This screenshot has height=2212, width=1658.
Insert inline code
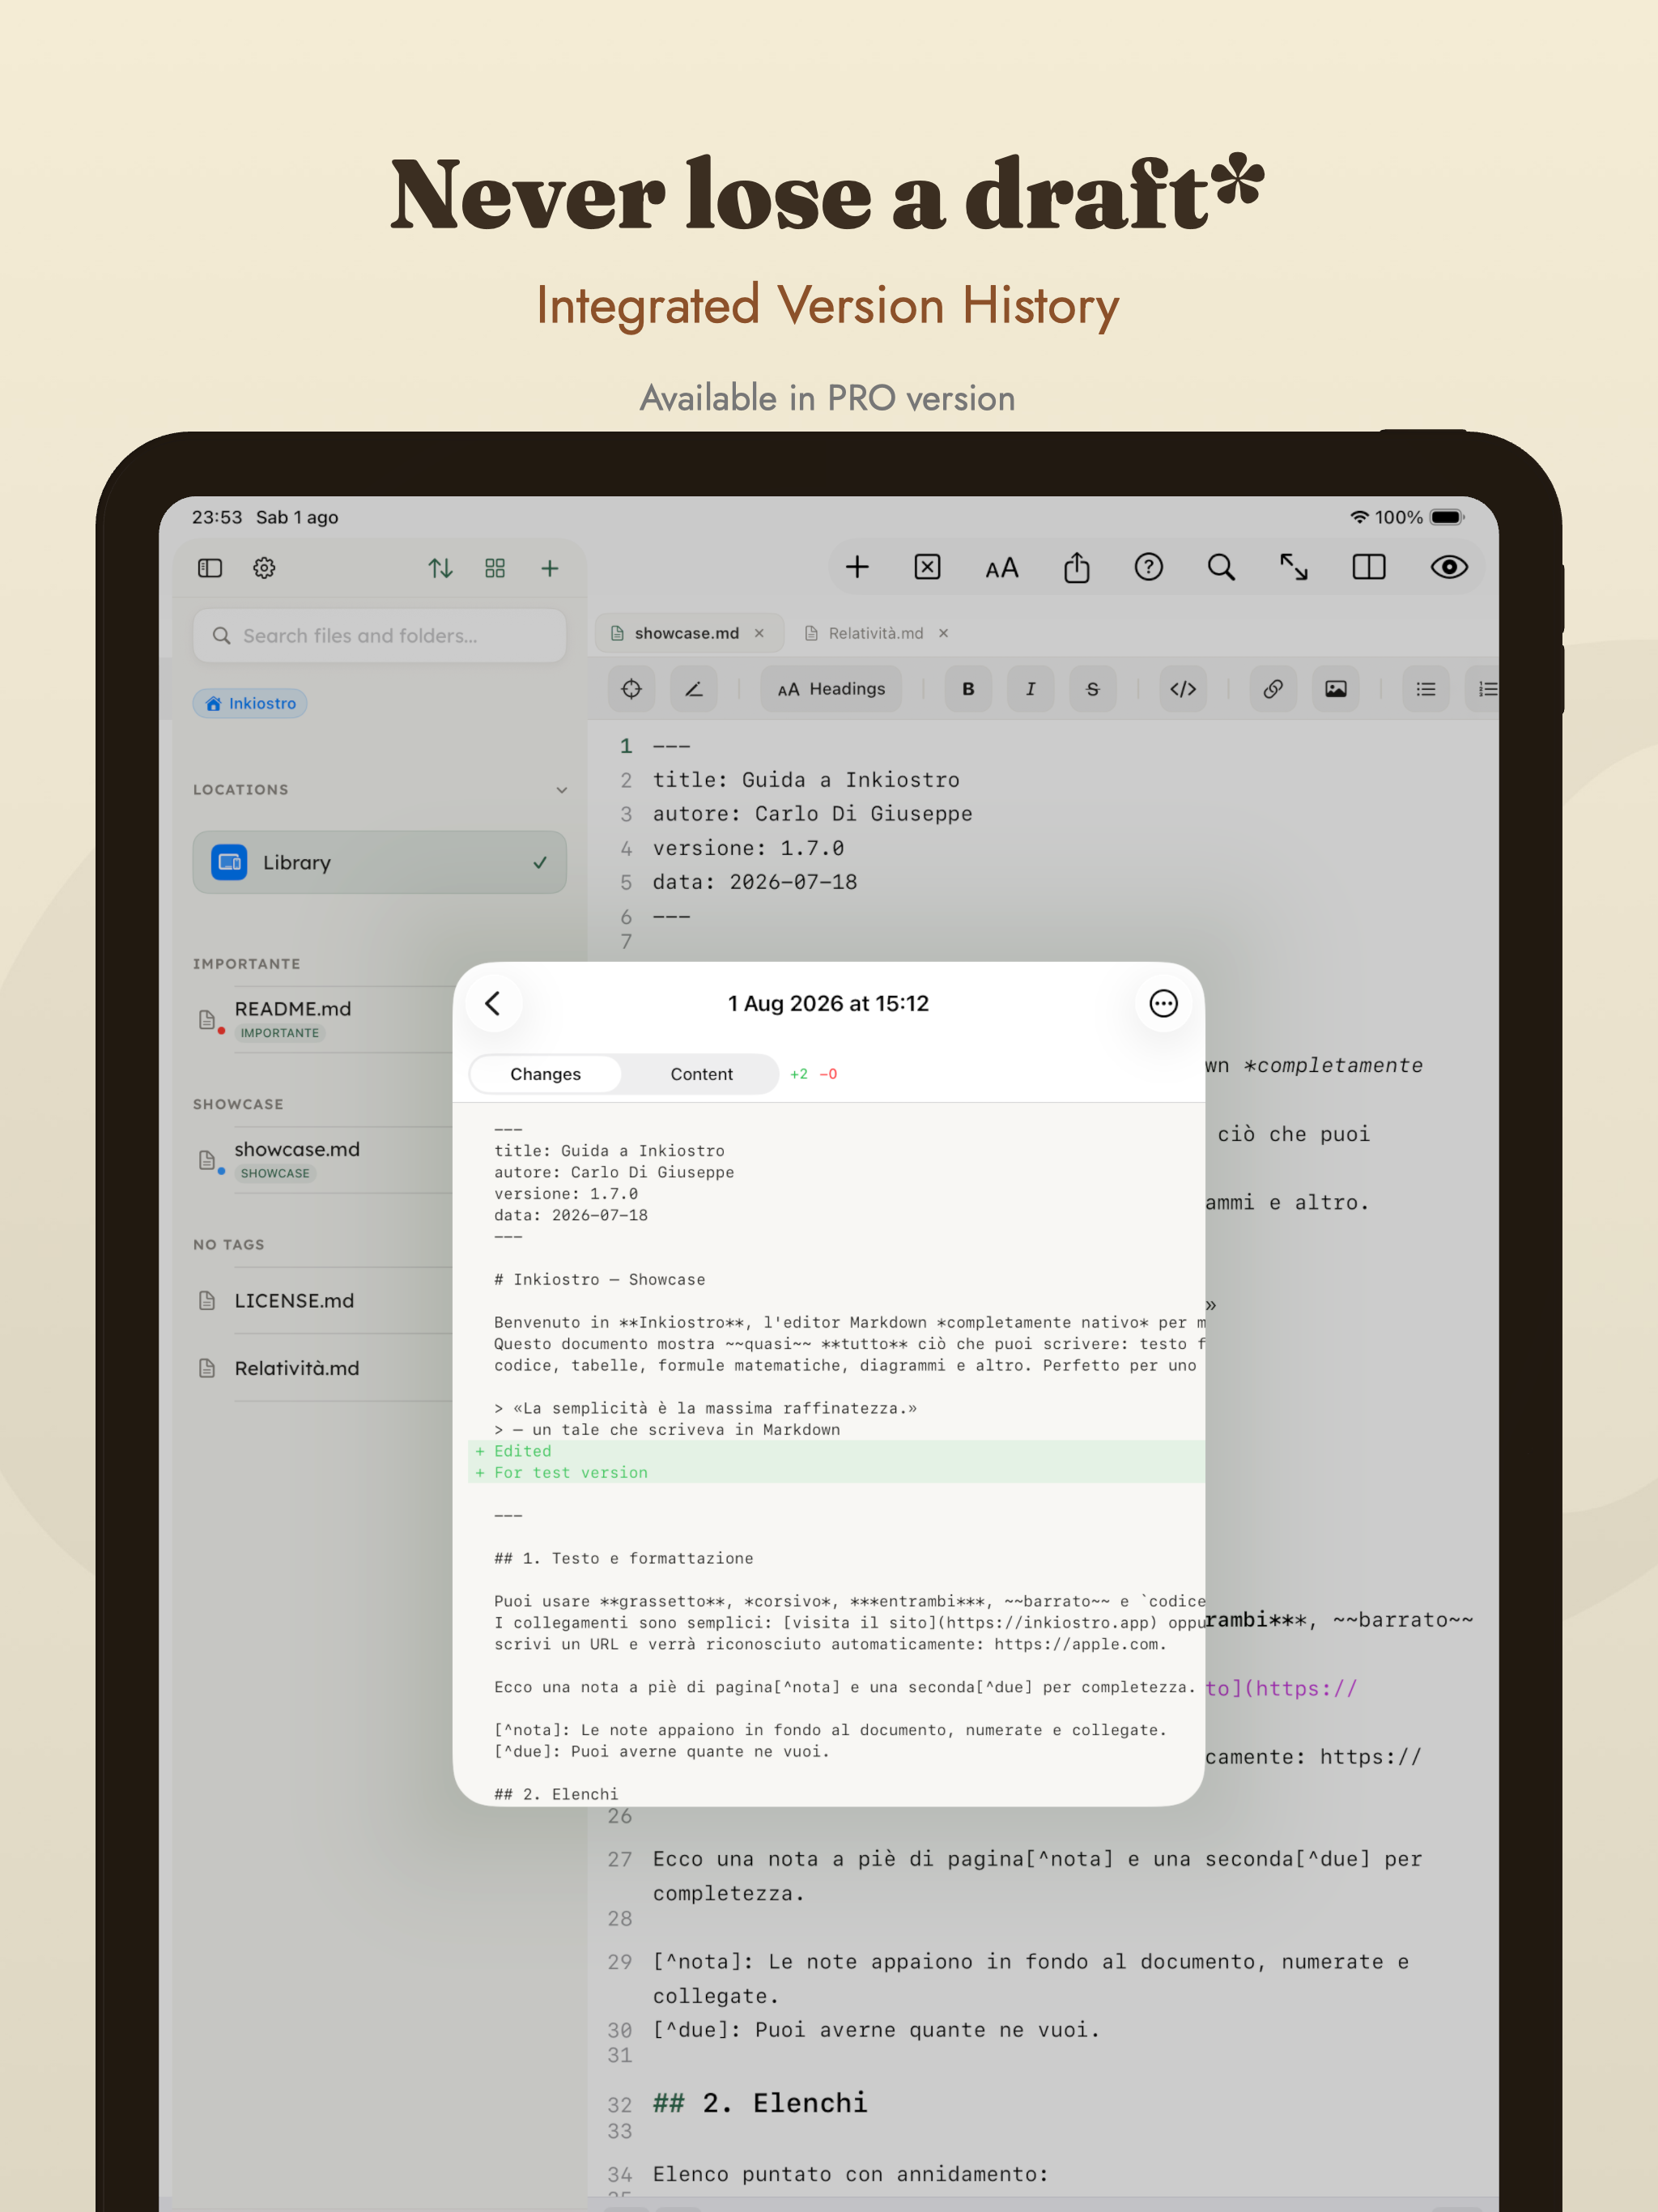pyautogui.click(x=1183, y=689)
